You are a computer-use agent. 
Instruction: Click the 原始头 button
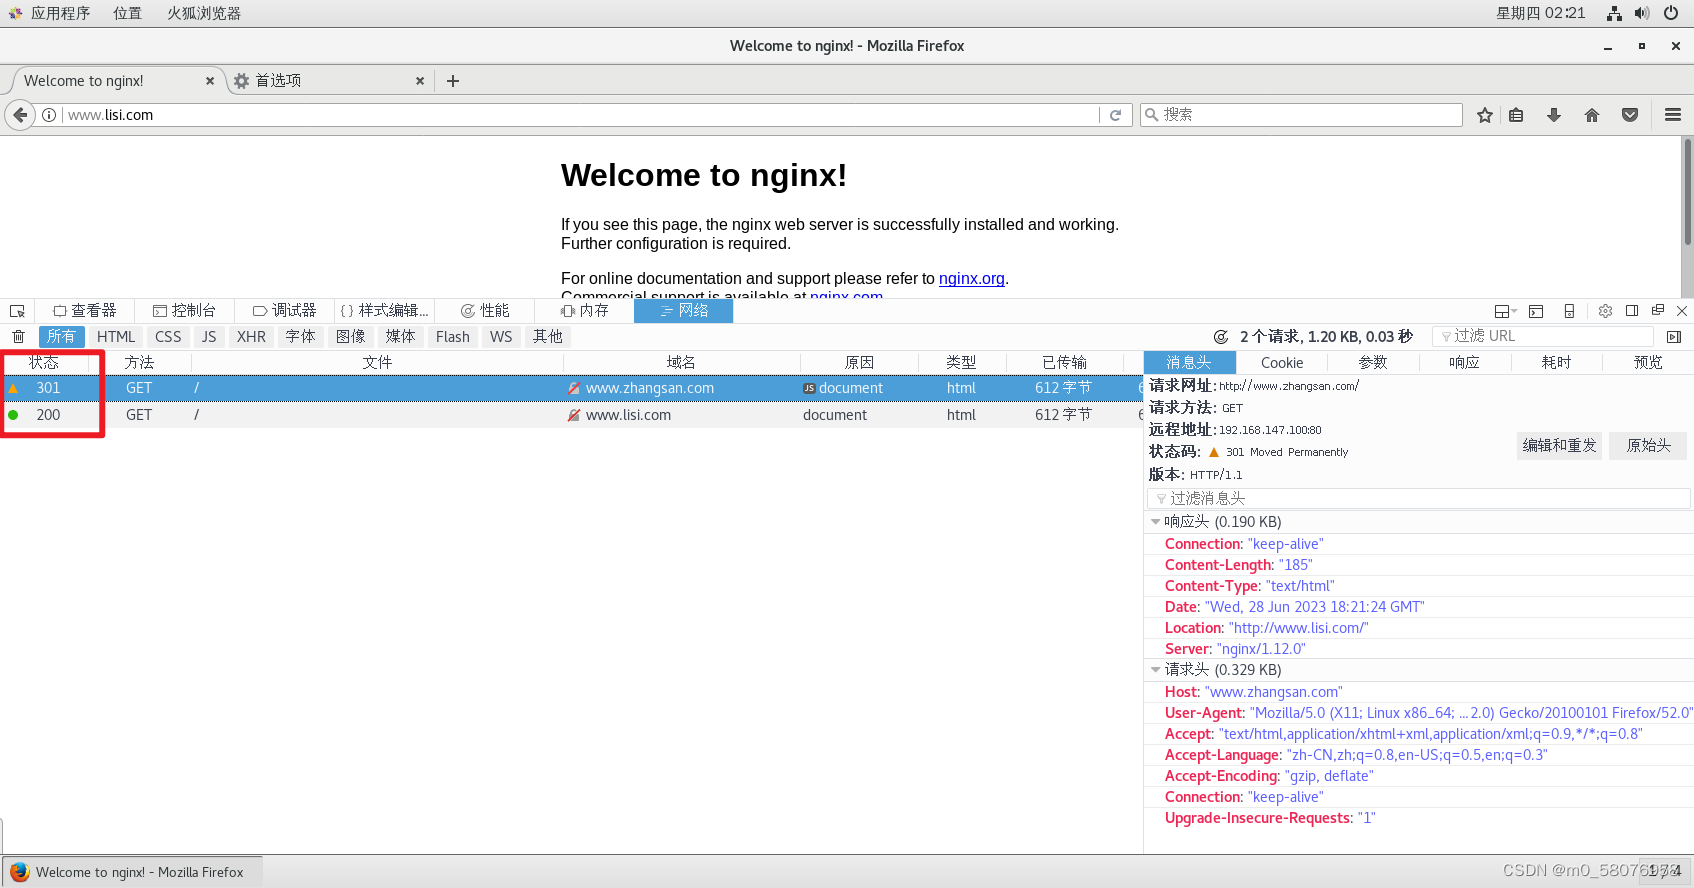(x=1648, y=446)
